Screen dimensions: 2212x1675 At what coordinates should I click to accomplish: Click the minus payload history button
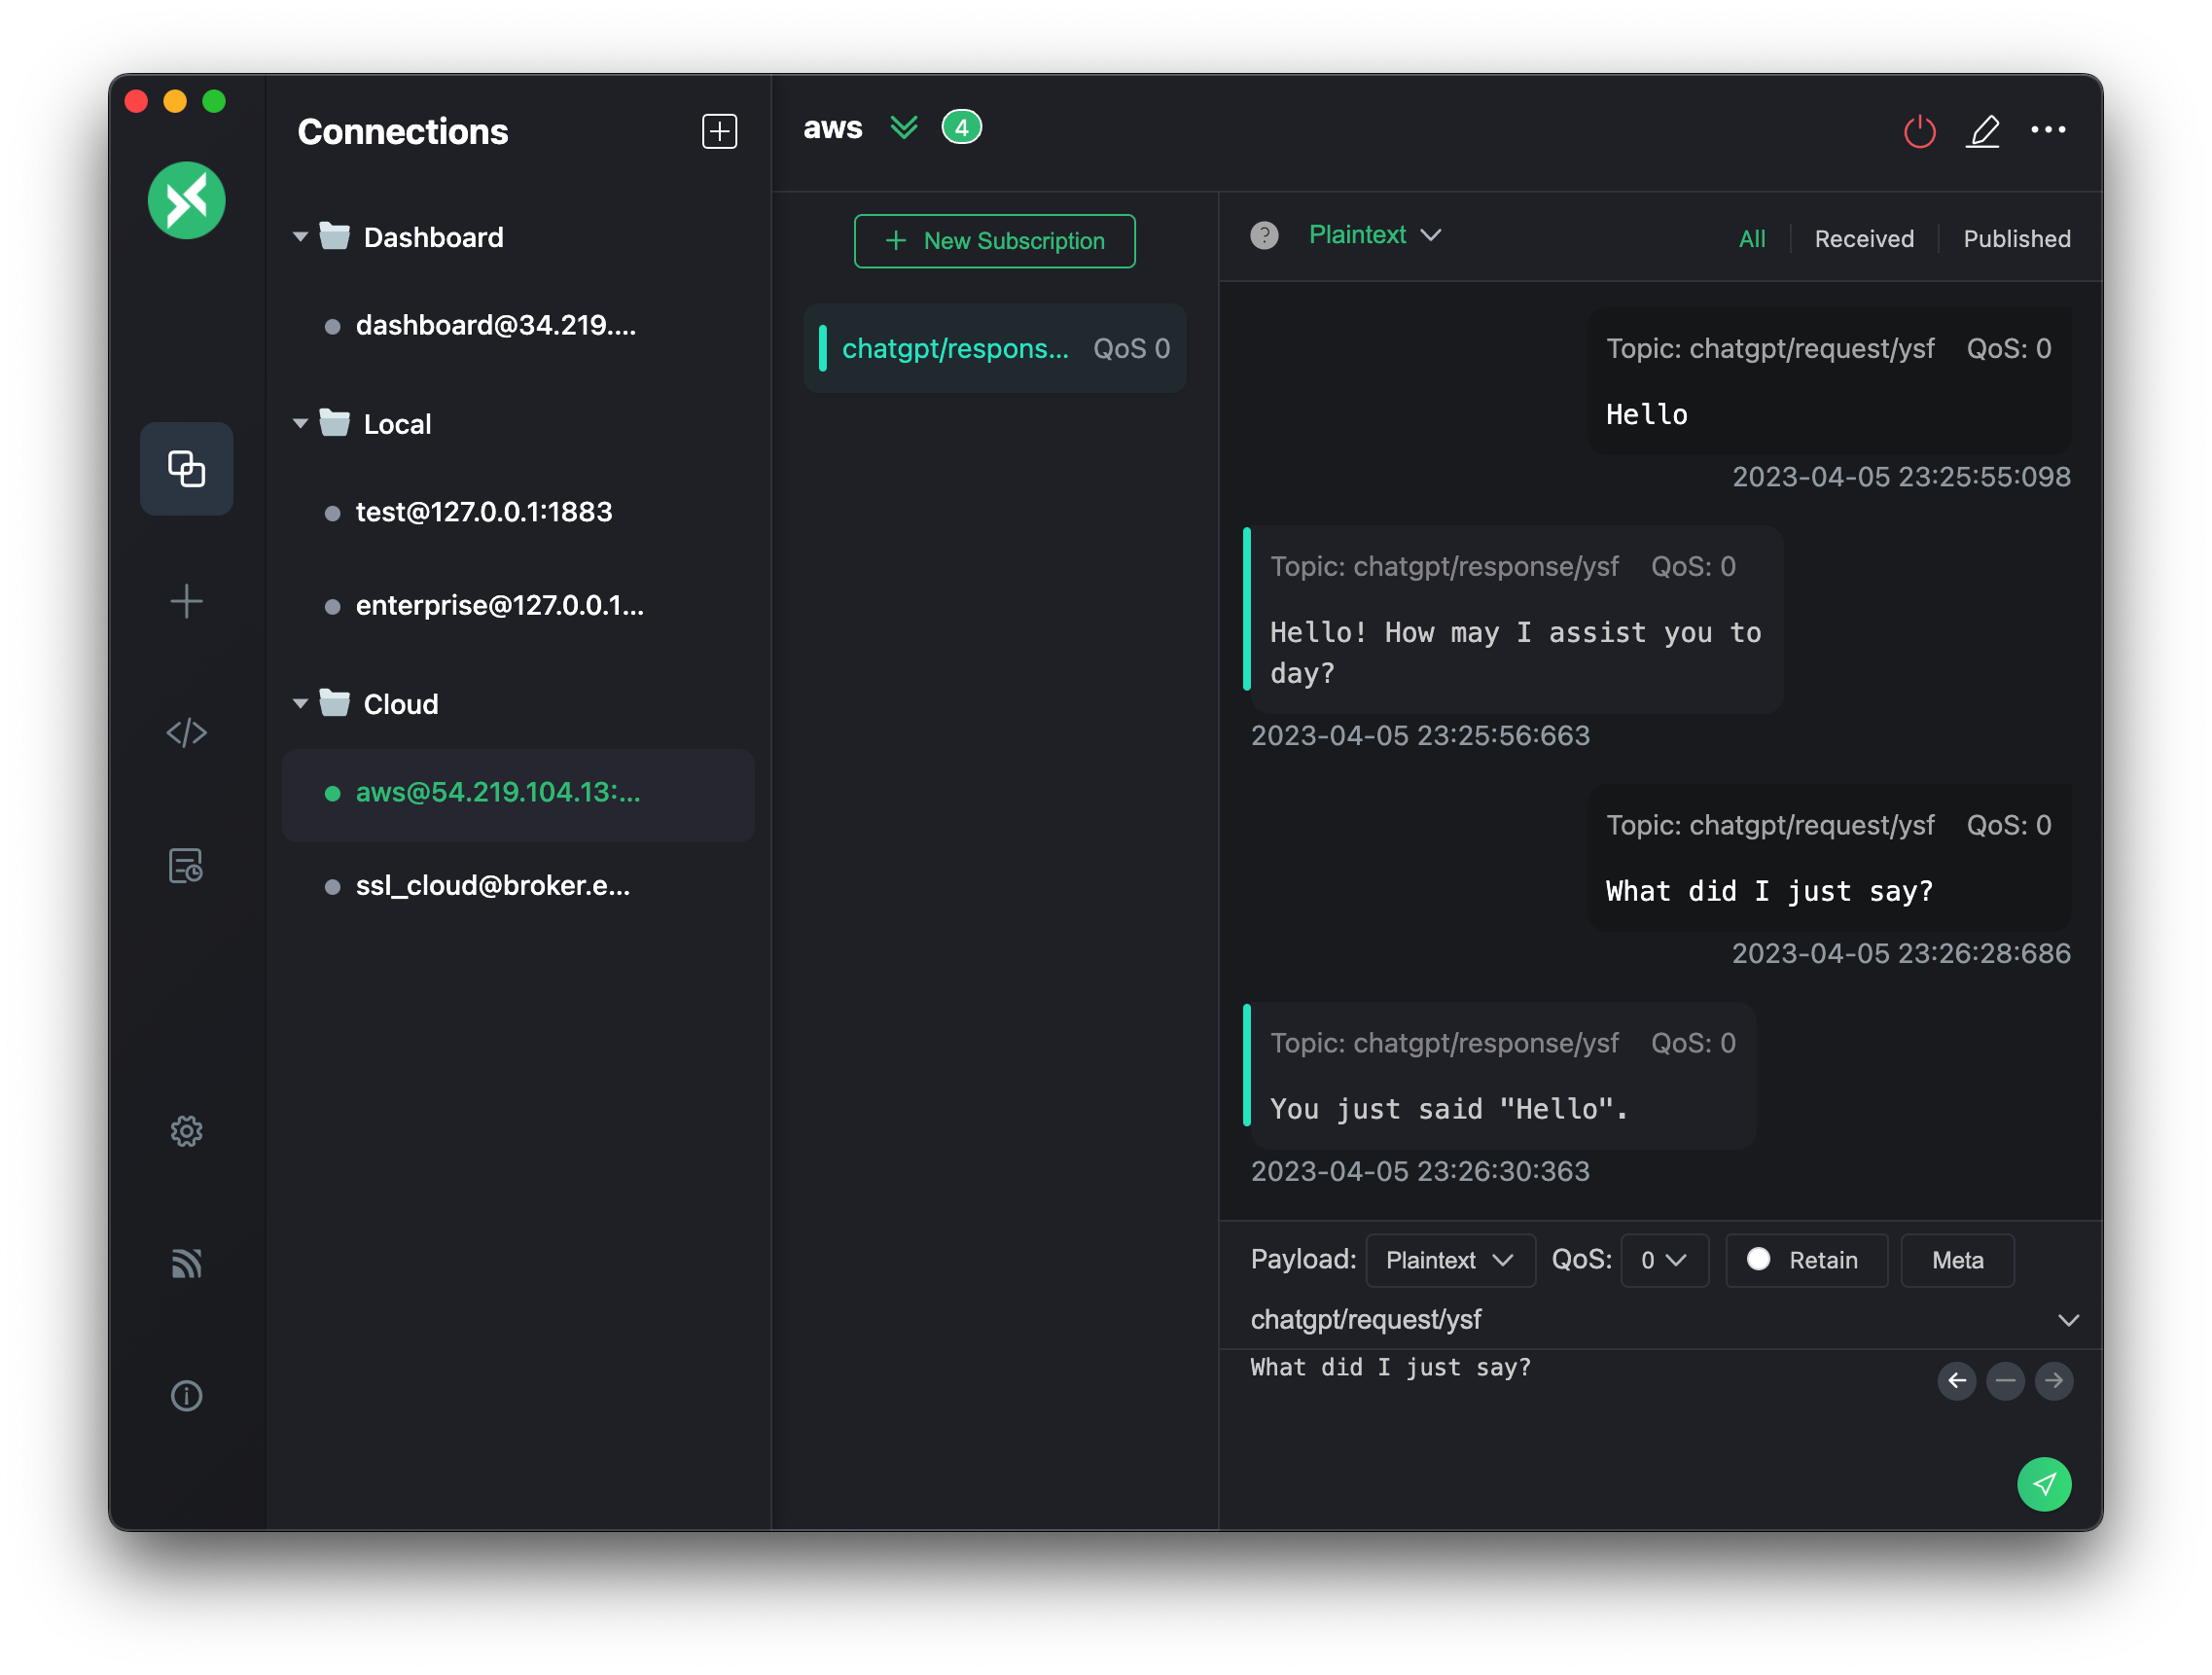coord(2005,1381)
